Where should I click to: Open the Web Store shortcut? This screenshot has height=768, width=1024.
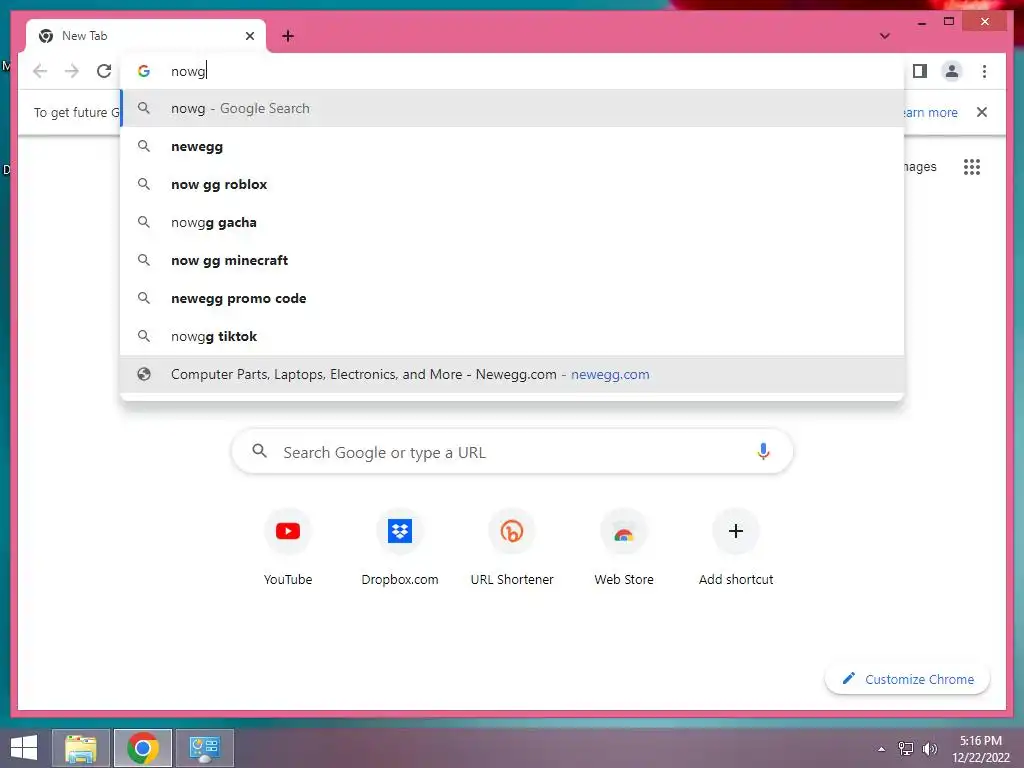[x=624, y=549]
